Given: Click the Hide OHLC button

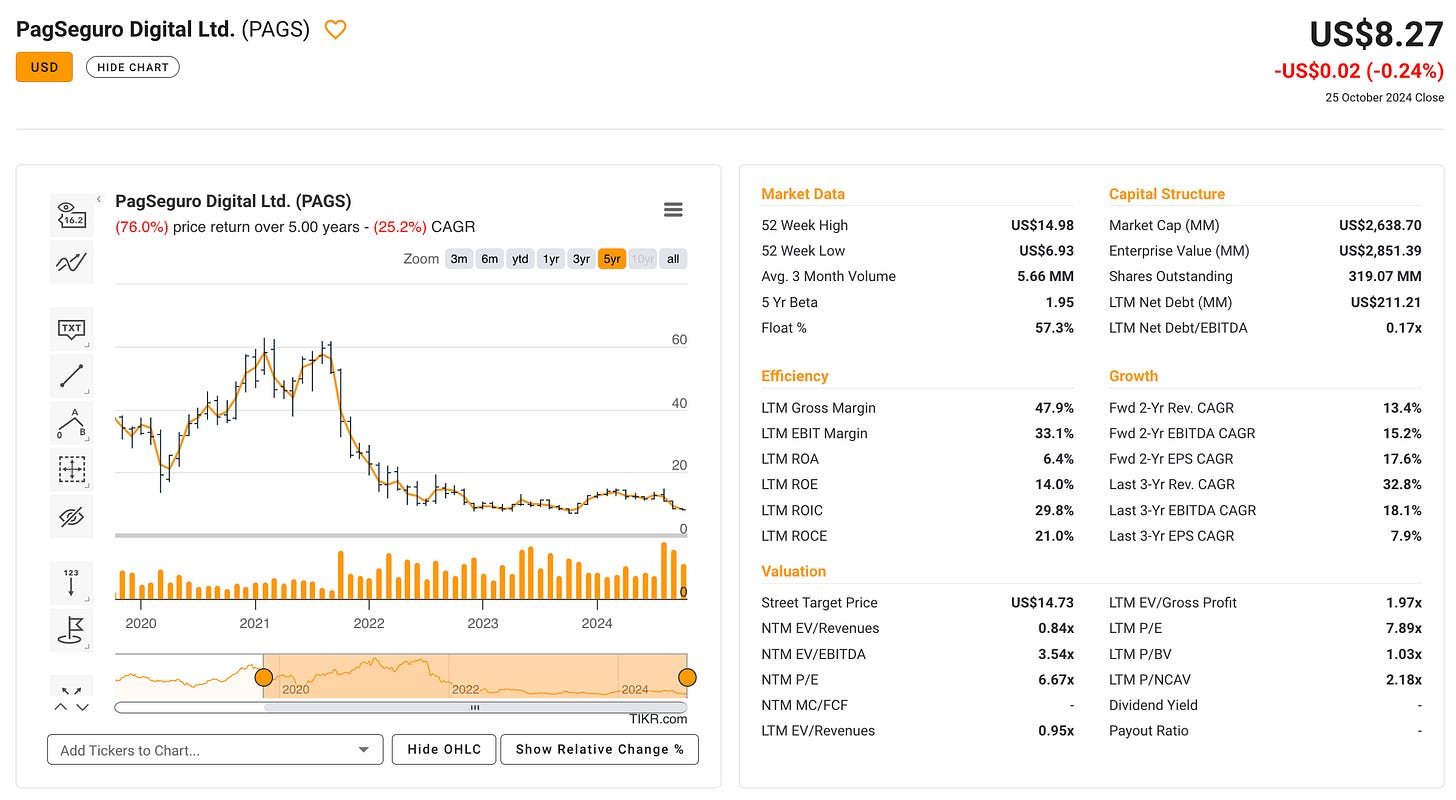Looking at the screenshot, I should [x=444, y=749].
